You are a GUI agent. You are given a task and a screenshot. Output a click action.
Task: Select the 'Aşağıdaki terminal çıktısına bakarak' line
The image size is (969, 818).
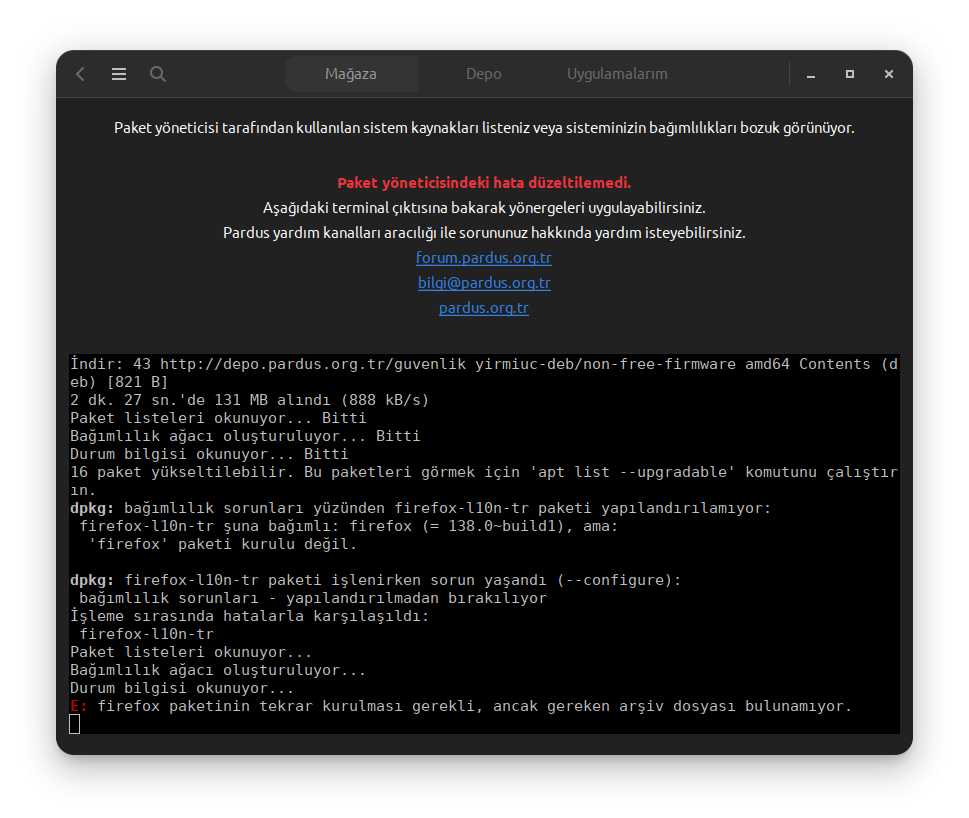point(484,208)
